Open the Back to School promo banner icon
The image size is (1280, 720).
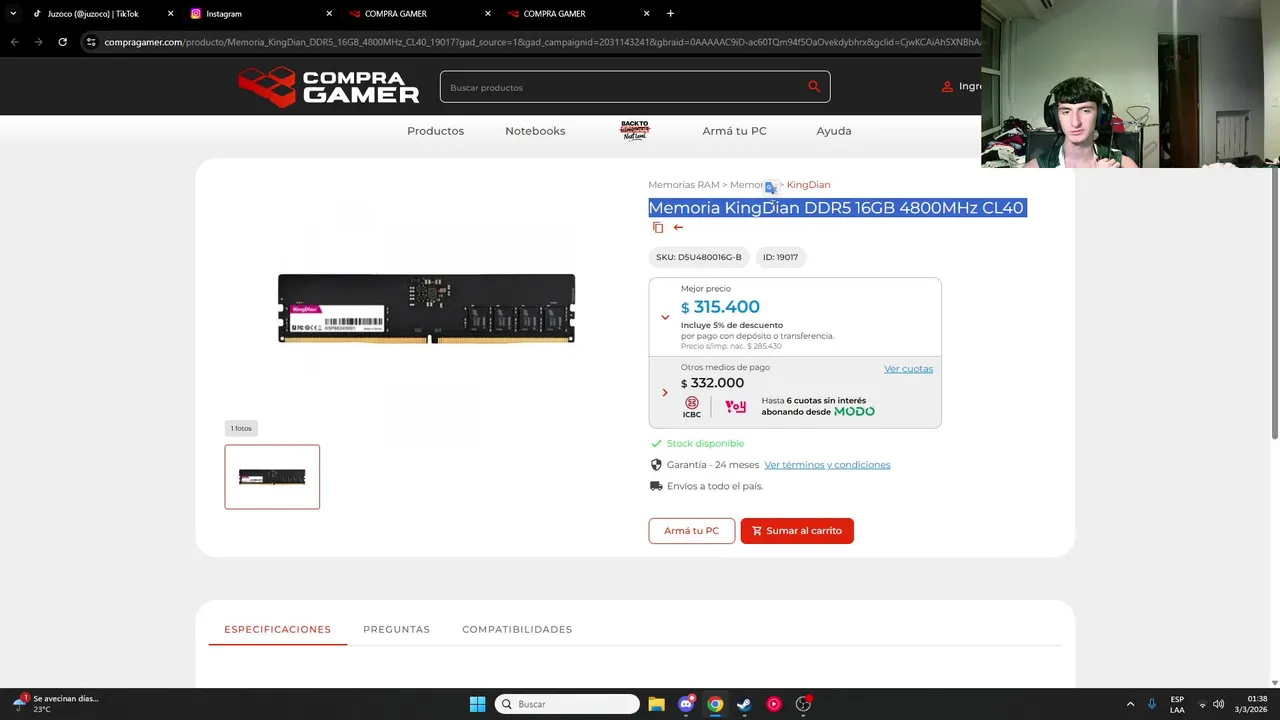coord(634,131)
